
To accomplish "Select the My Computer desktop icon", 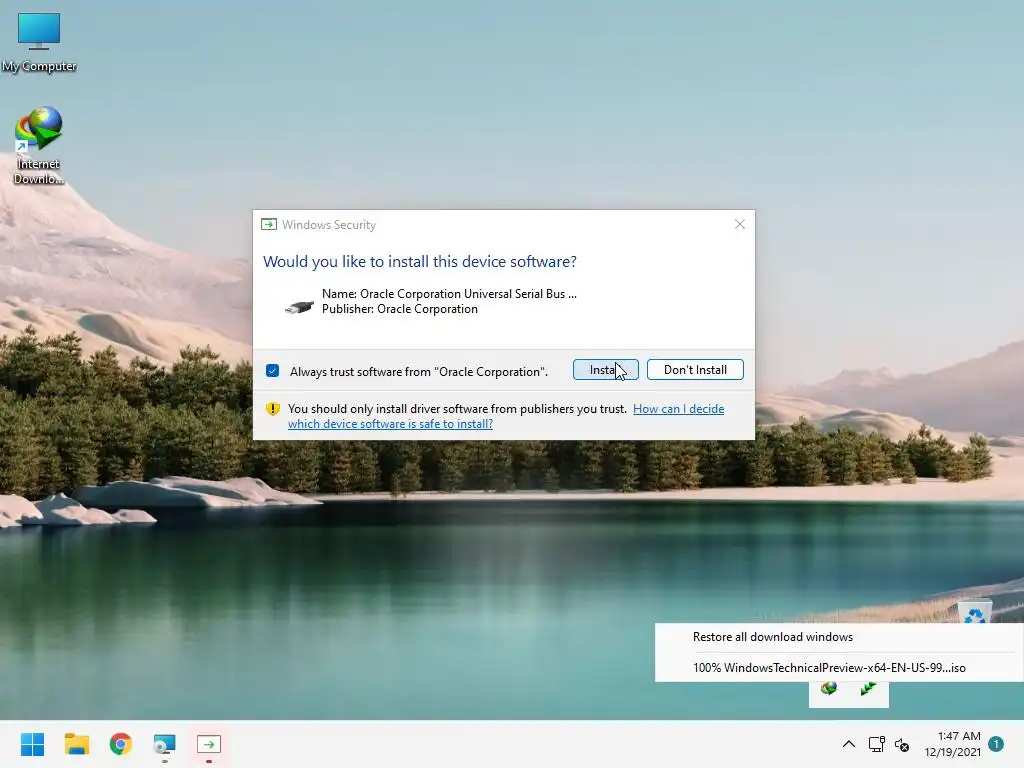I will (39, 42).
